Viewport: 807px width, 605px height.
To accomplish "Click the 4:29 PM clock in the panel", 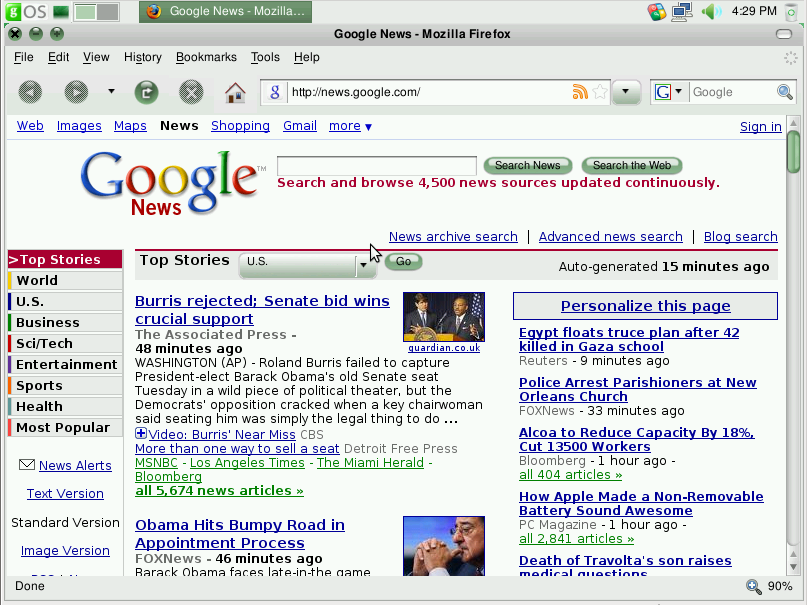I will 754,11.
